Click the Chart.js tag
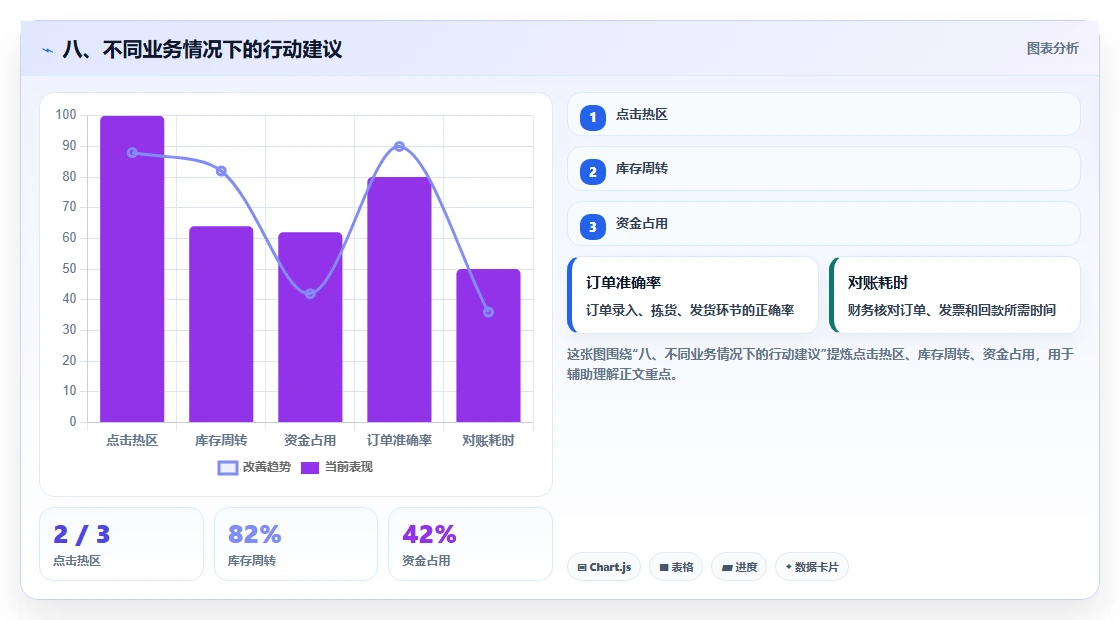The height and width of the screenshot is (620, 1120). [x=604, y=567]
